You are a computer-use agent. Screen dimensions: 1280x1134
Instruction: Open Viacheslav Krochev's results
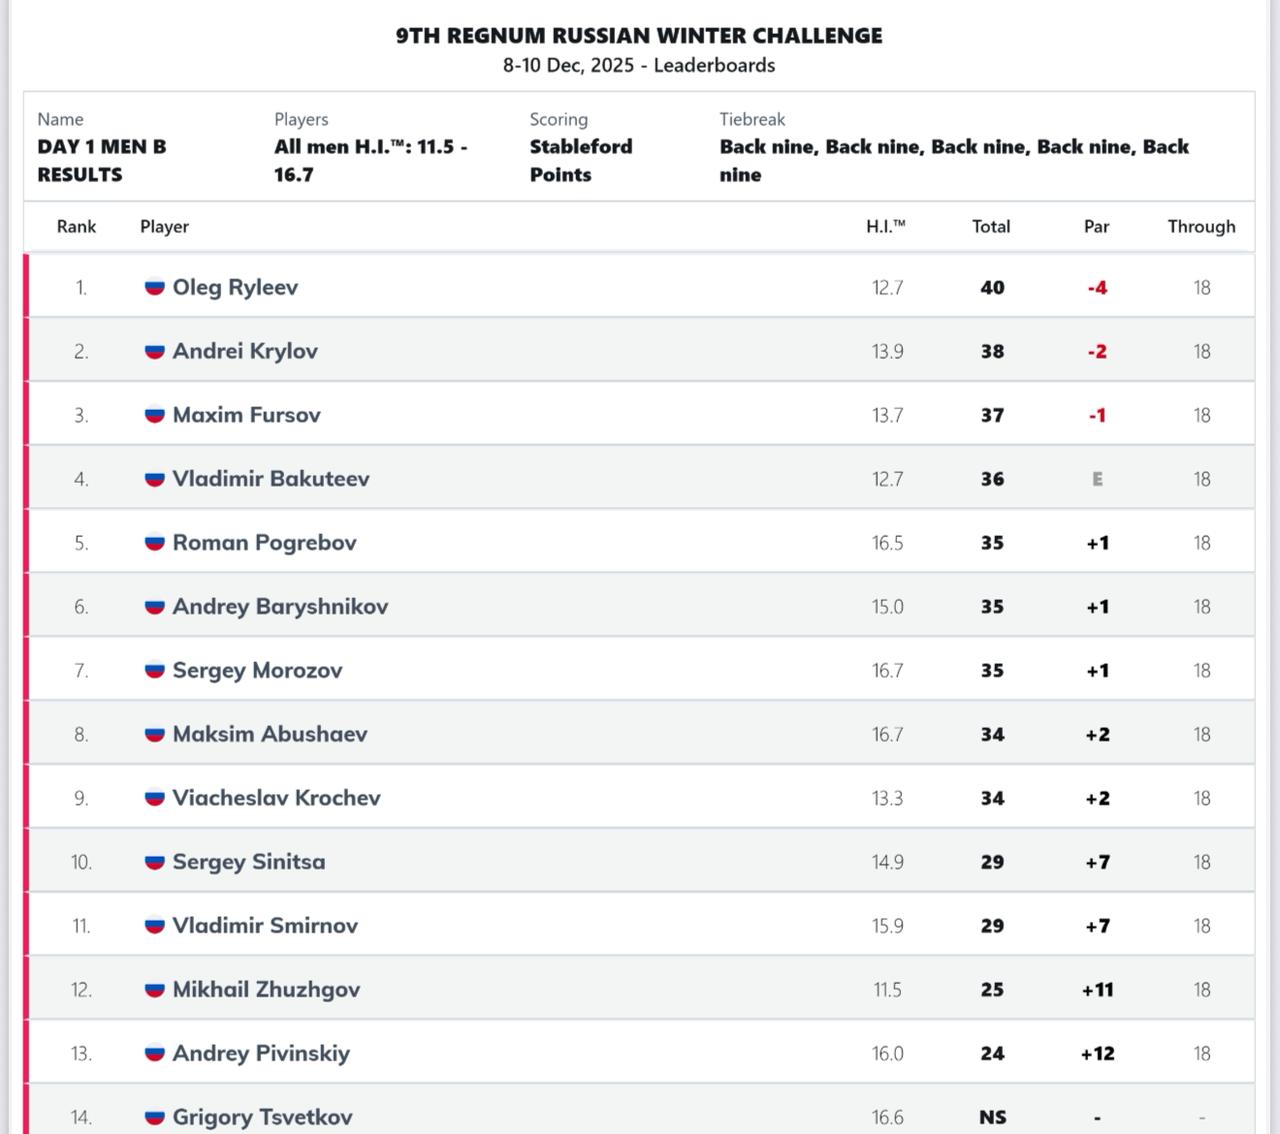[276, 798]
